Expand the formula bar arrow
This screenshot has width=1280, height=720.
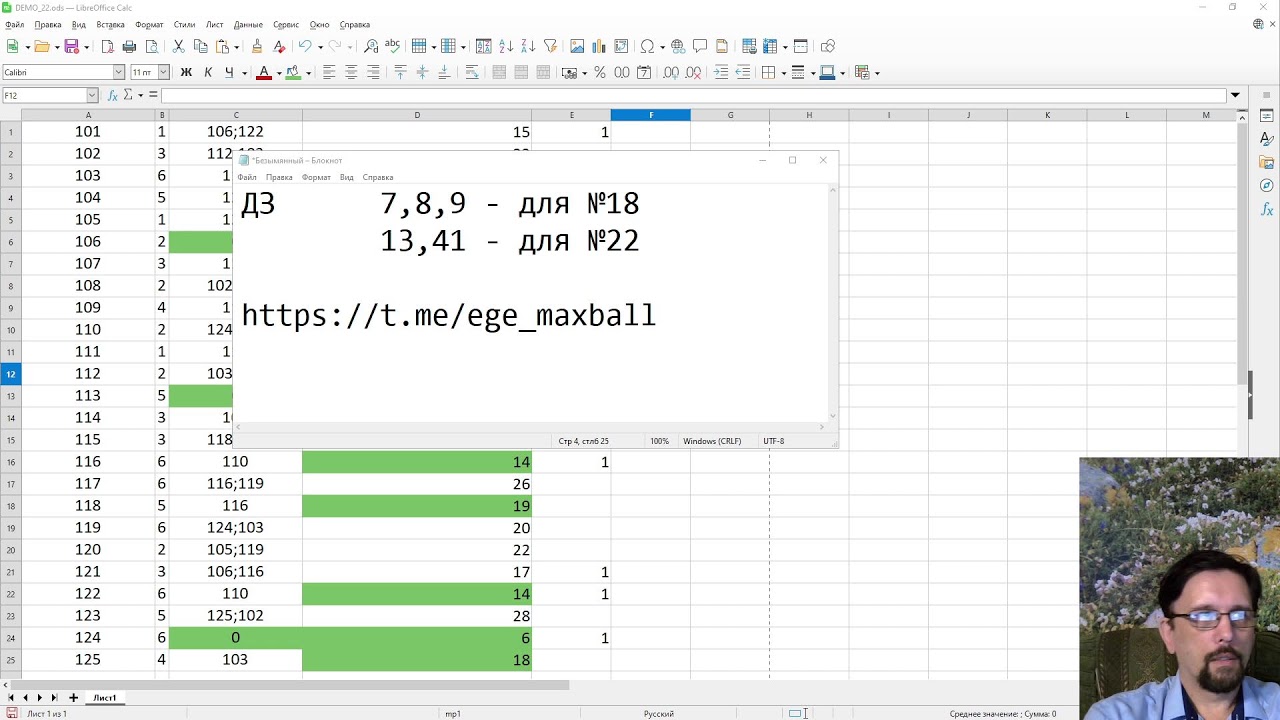pos(1236,95)
